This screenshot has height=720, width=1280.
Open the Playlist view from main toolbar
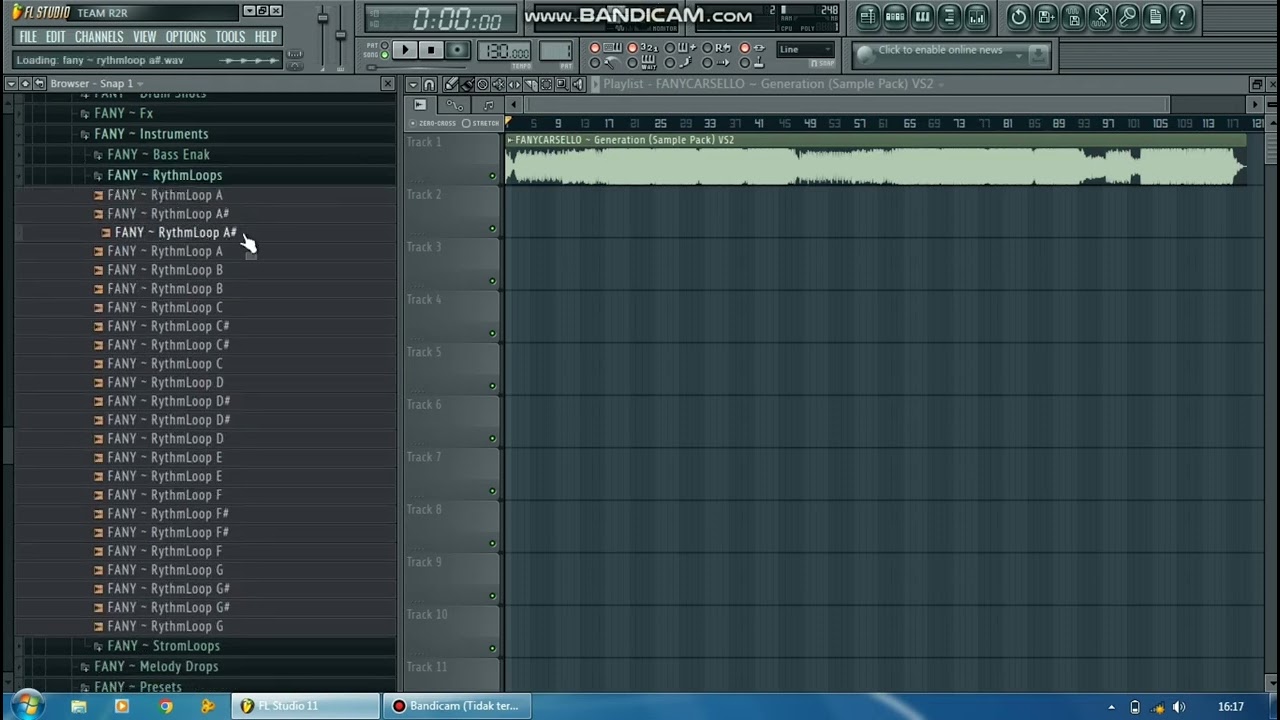(867, 16)
